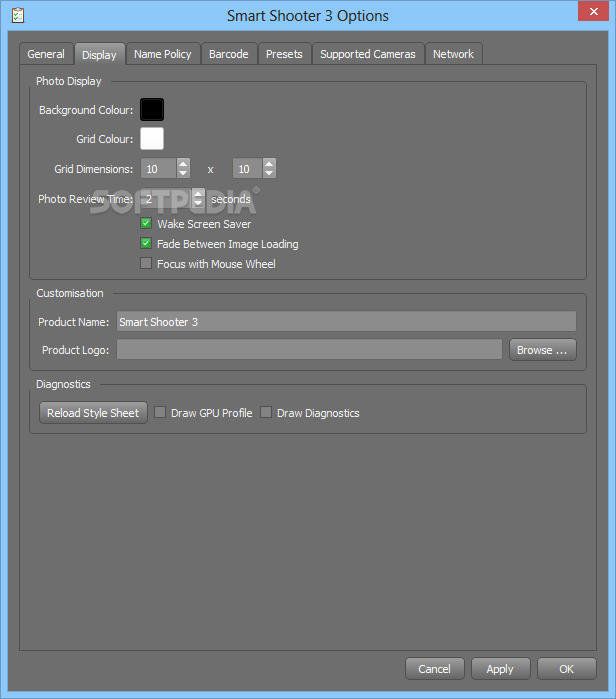Go to the Presets tab
Screen dimensions: 616x699
[284, 54]
